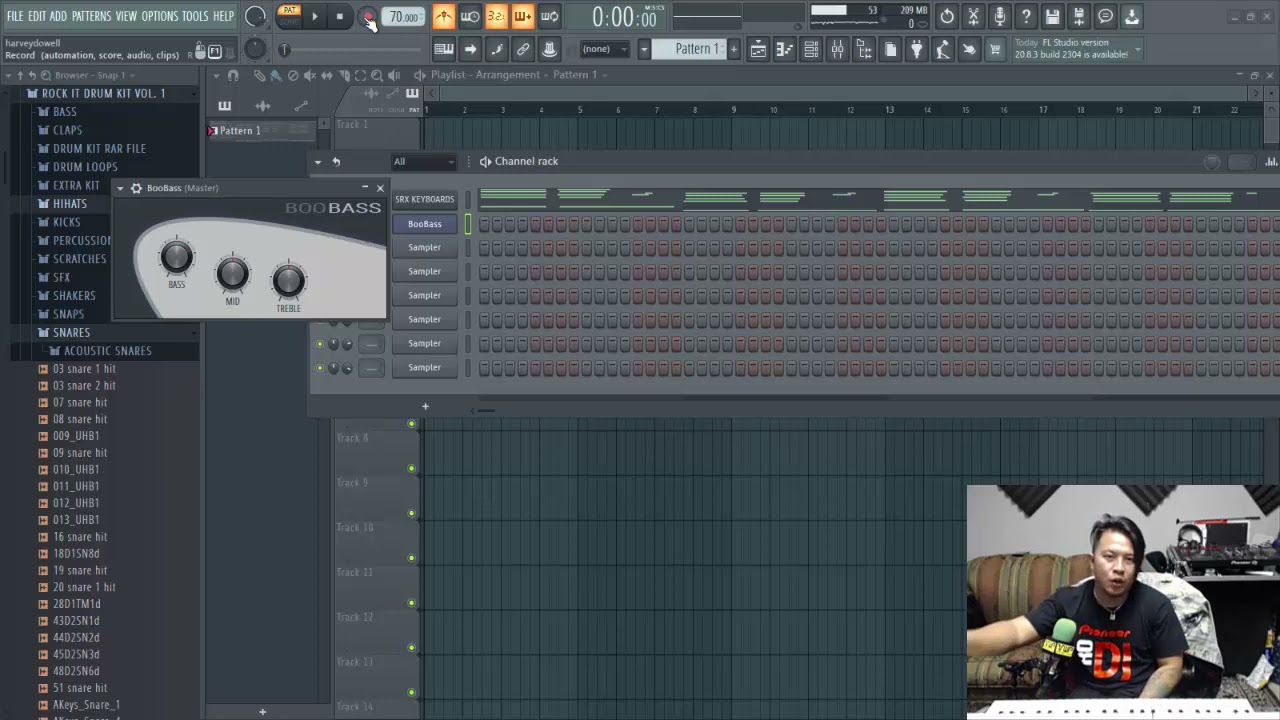Select the Delete tool in Playlist toolbar

(293, 75)
